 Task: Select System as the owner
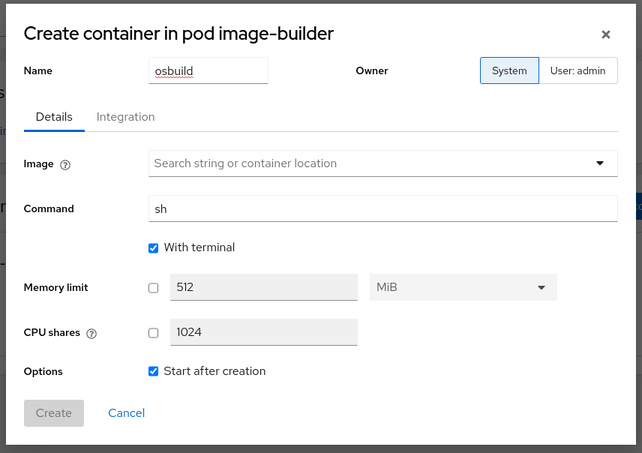509,71
